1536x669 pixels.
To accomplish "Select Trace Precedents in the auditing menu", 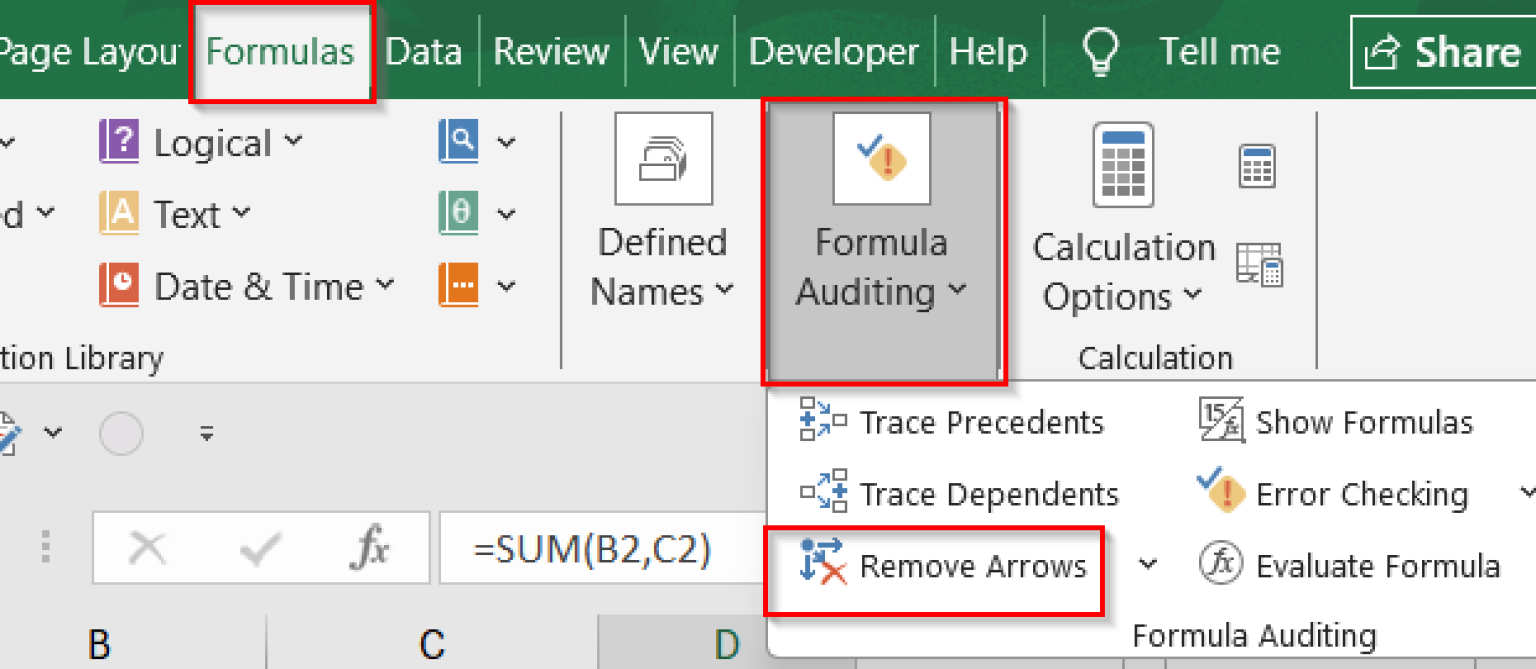I will click(981, 422).
